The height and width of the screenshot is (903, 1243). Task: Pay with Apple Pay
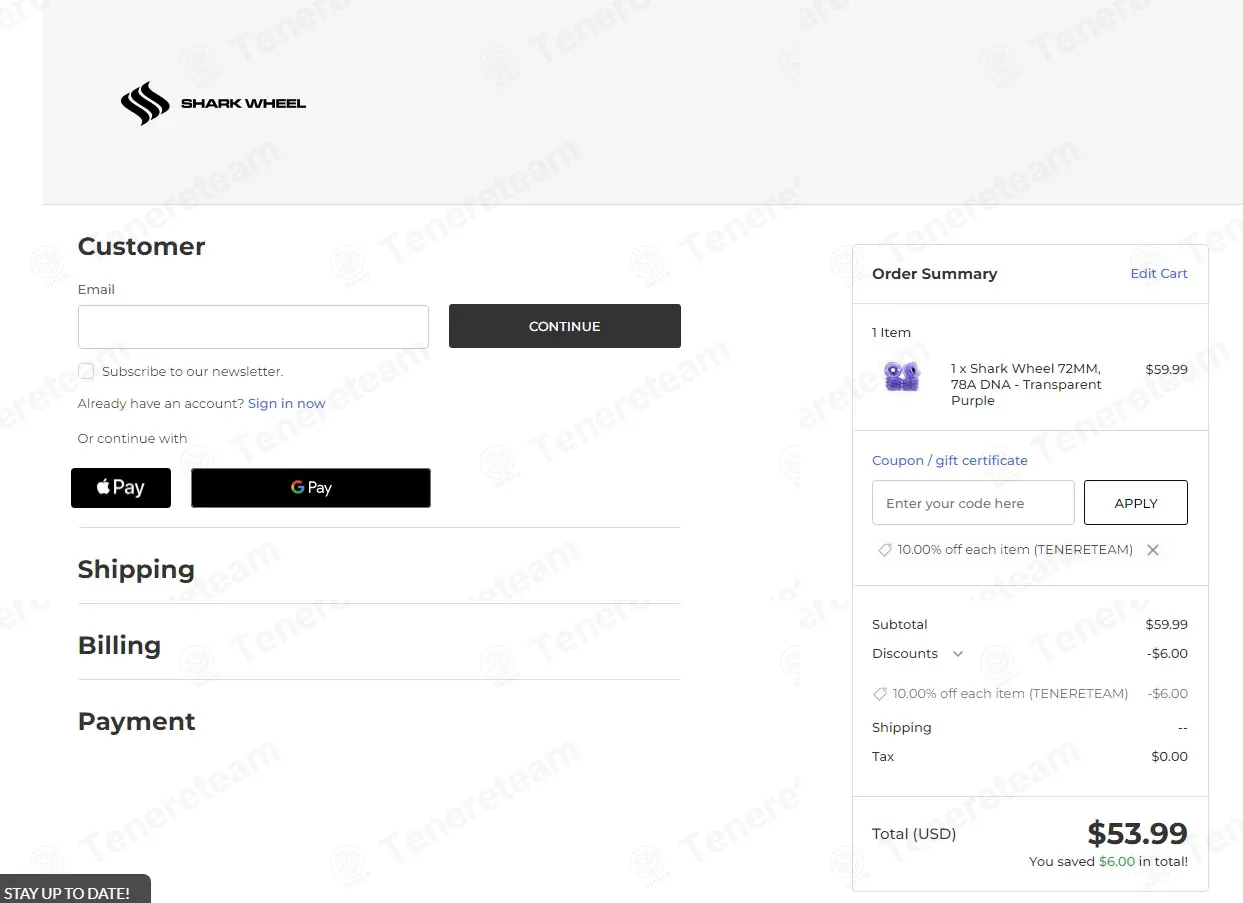point(121,488)
